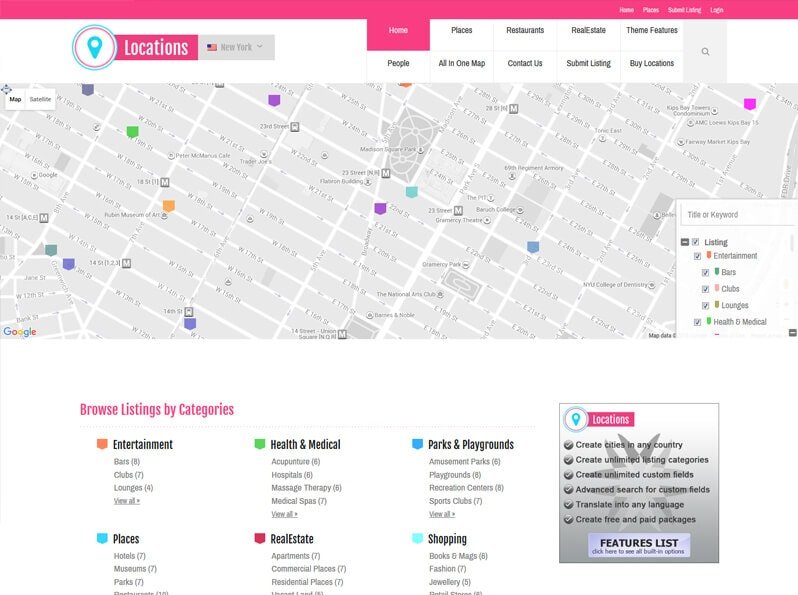
Task: Click Submit Listing in main navigation
Action: (588, 64)
